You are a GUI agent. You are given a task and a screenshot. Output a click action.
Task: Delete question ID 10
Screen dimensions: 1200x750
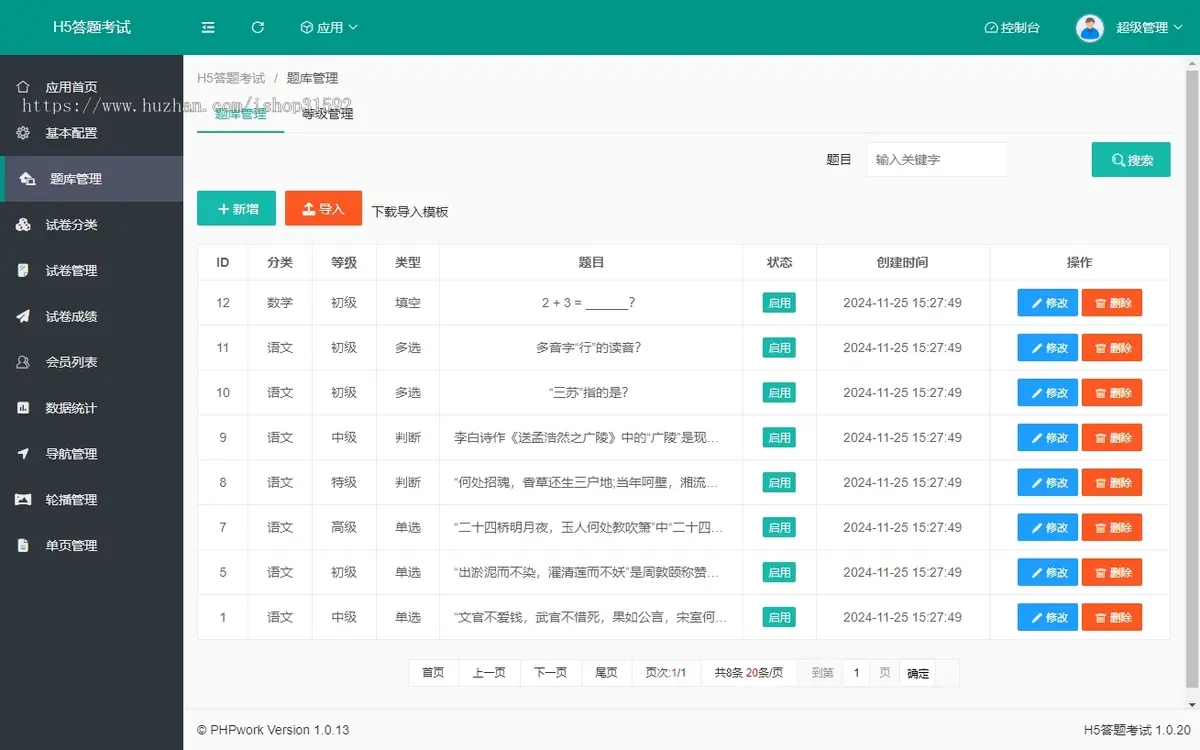1112,393
